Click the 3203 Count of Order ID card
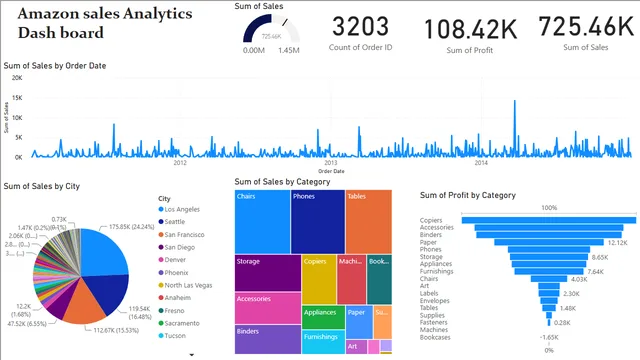640x360 pixels. tap(360, 33)
